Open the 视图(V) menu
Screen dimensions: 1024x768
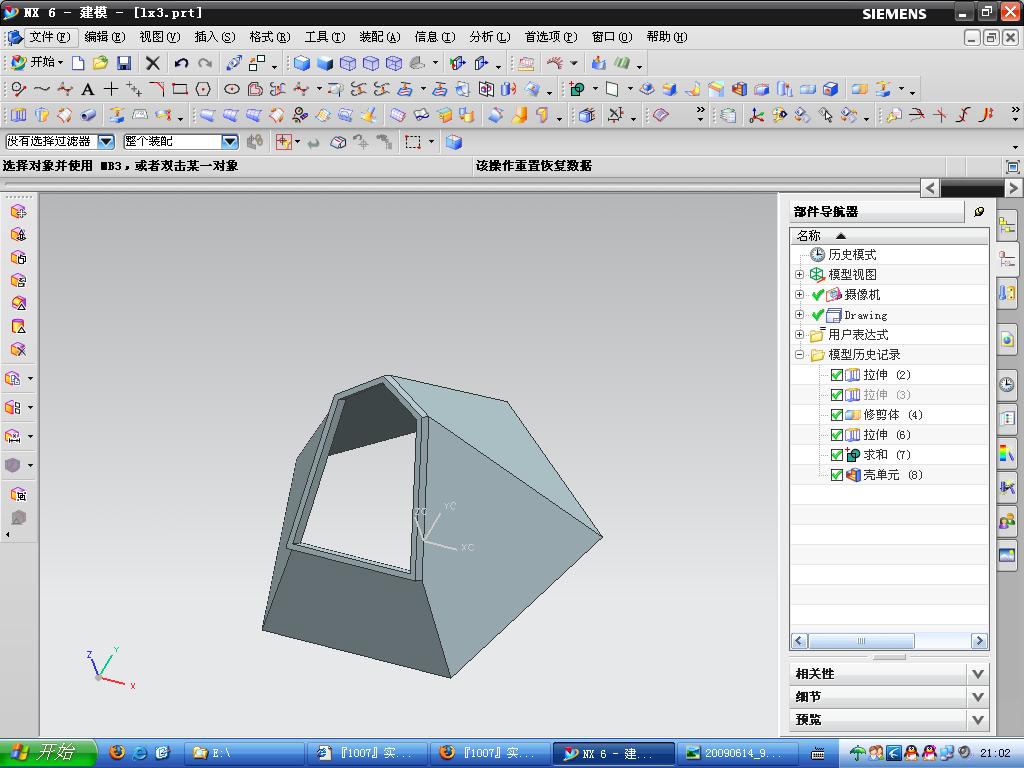click(x=159, y=37)
